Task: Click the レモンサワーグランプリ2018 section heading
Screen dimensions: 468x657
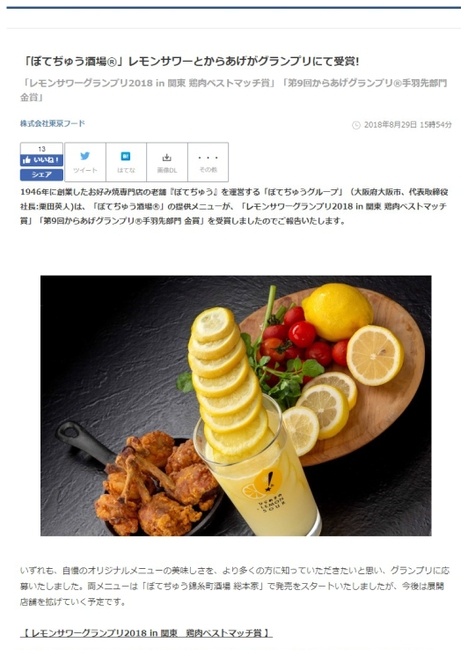Action: point(146,633)
